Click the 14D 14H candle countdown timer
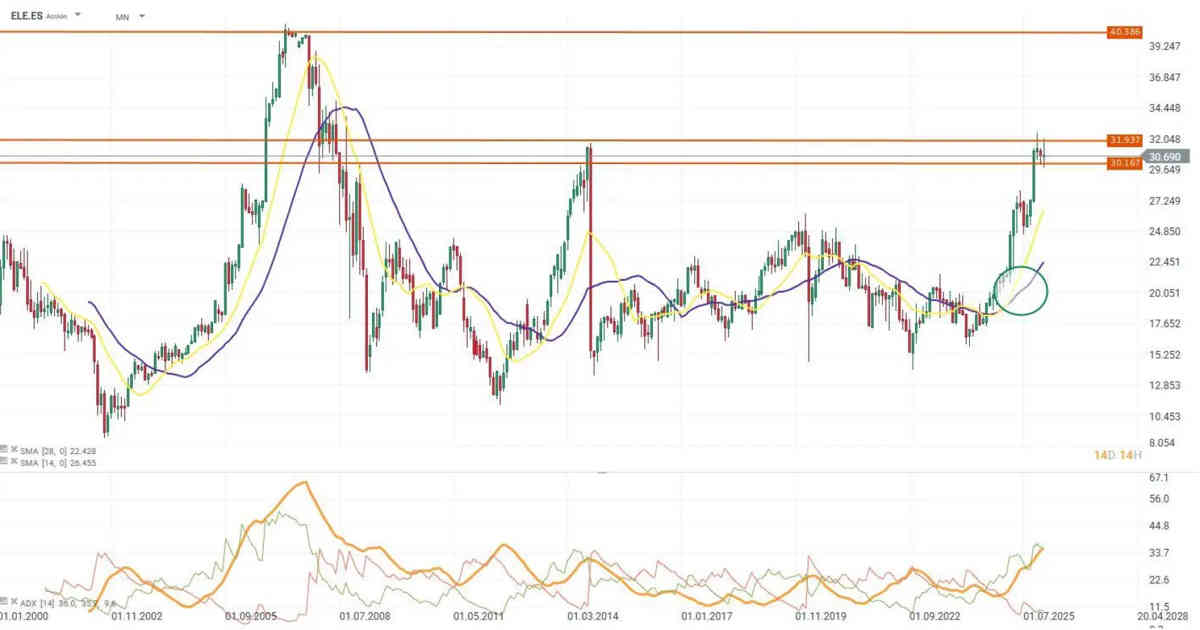Screen dimensions: 1200x630 [1117, 456]
